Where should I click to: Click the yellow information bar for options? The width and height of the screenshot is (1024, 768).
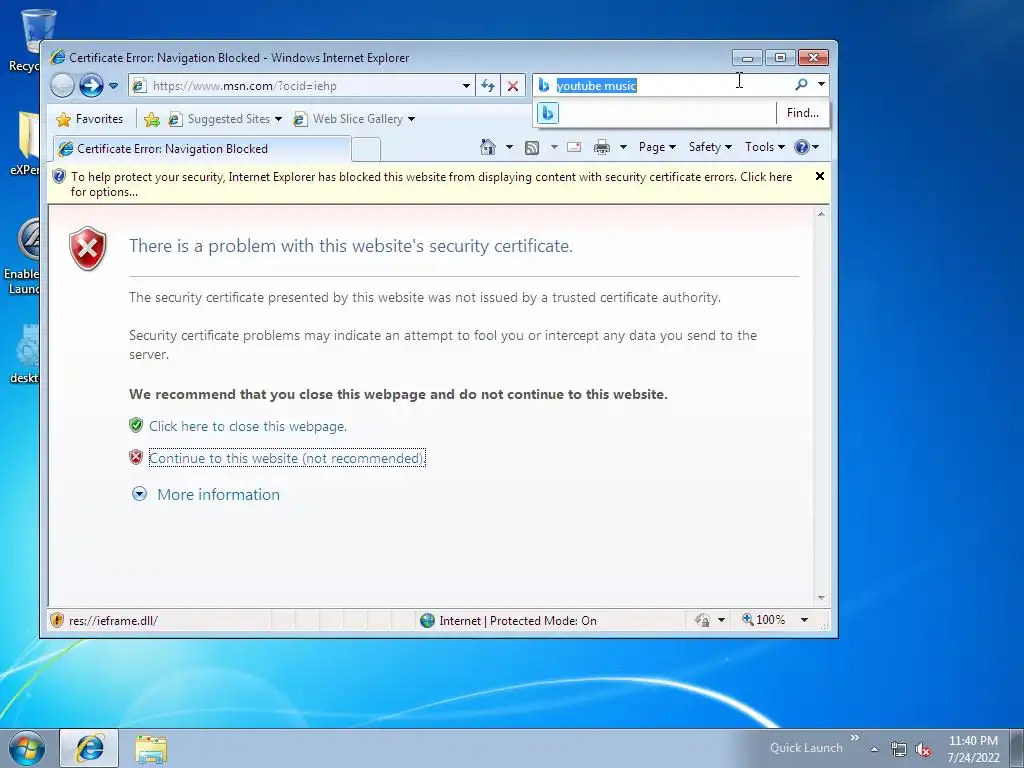click(x=431, y=184)
